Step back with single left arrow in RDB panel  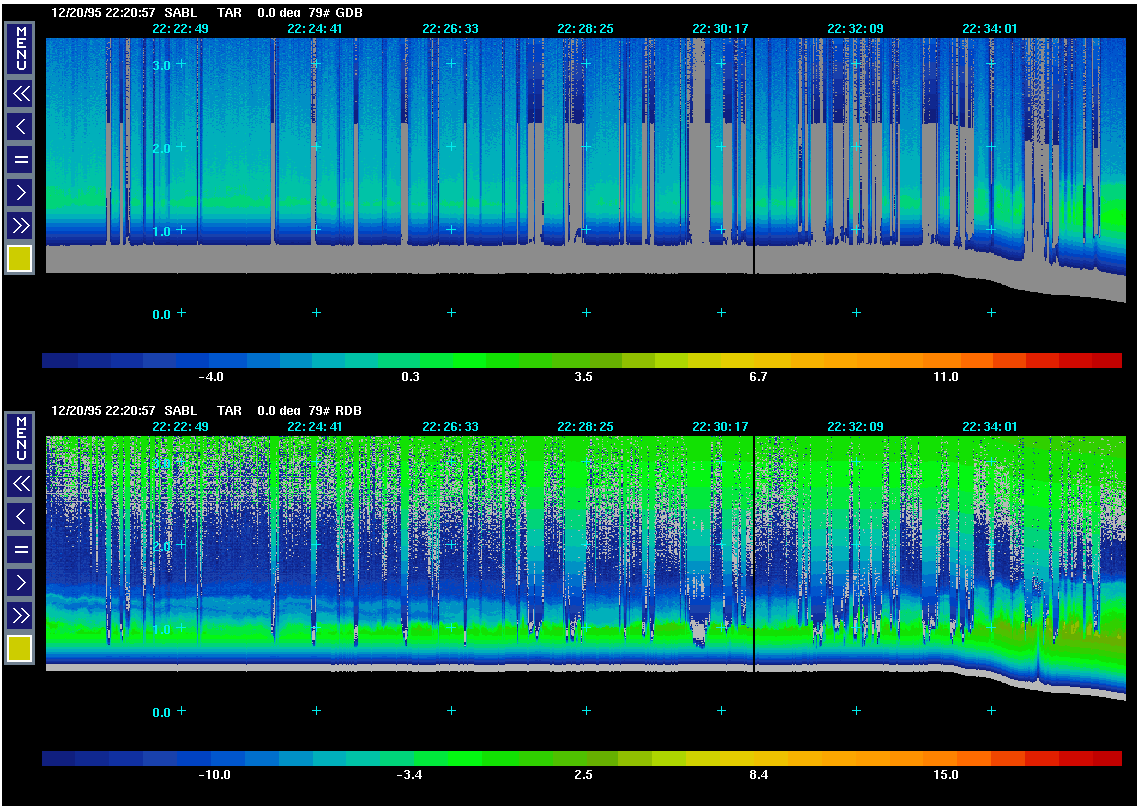(x=20, y=516)
